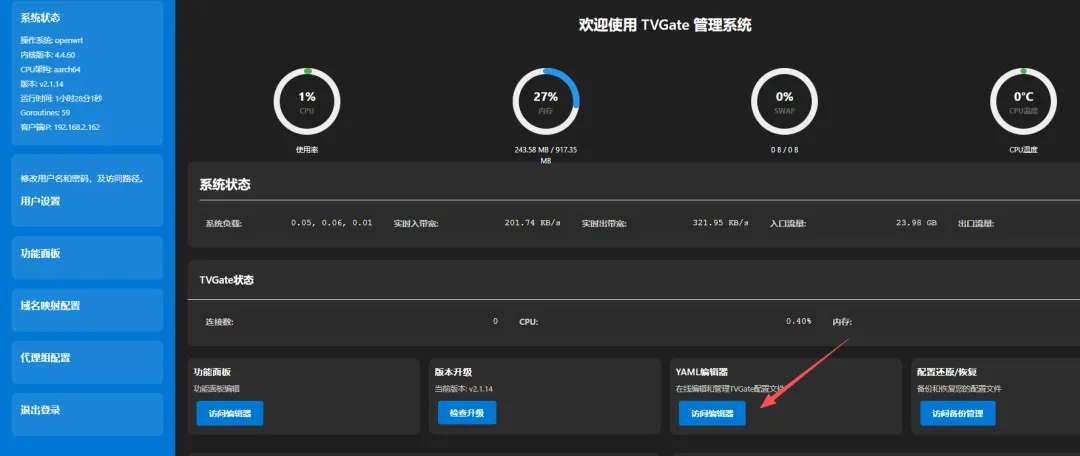Select the 243.58 MB / 917.35 MB memory text
Screen dimensions: 1080x456
tap(546, 154)
